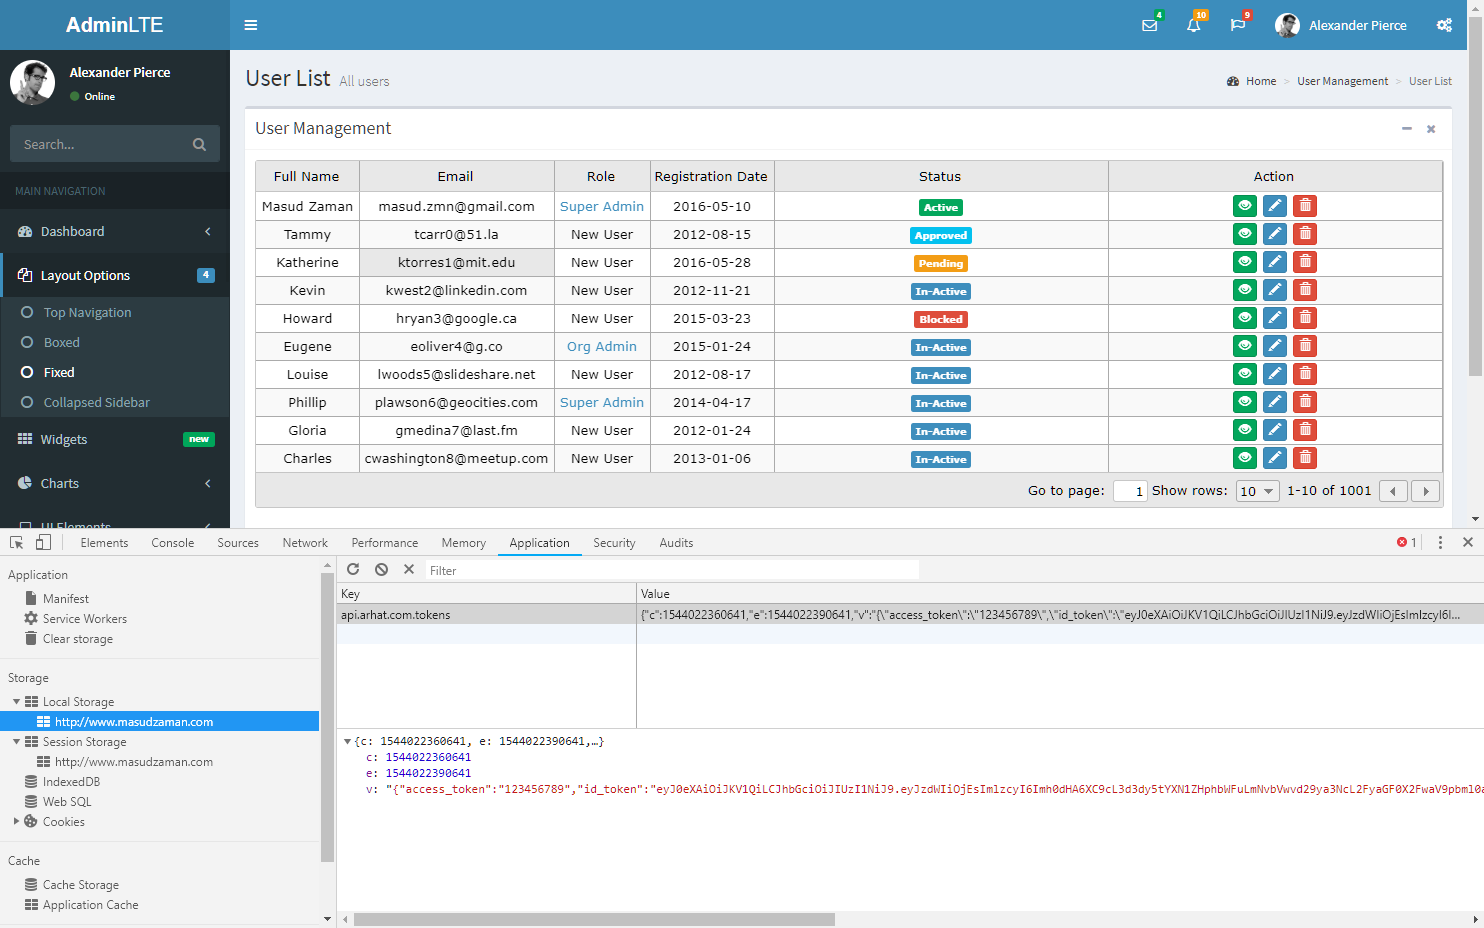
Task: Toggle the sidebar hamburger menu
Action: [251, 25]
